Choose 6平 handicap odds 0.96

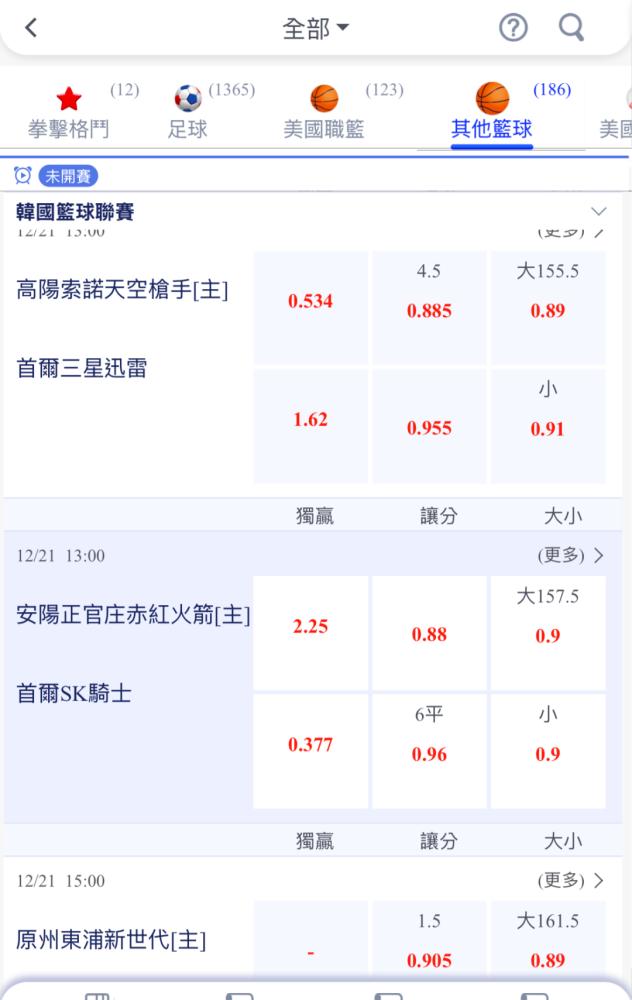(429, 751)
